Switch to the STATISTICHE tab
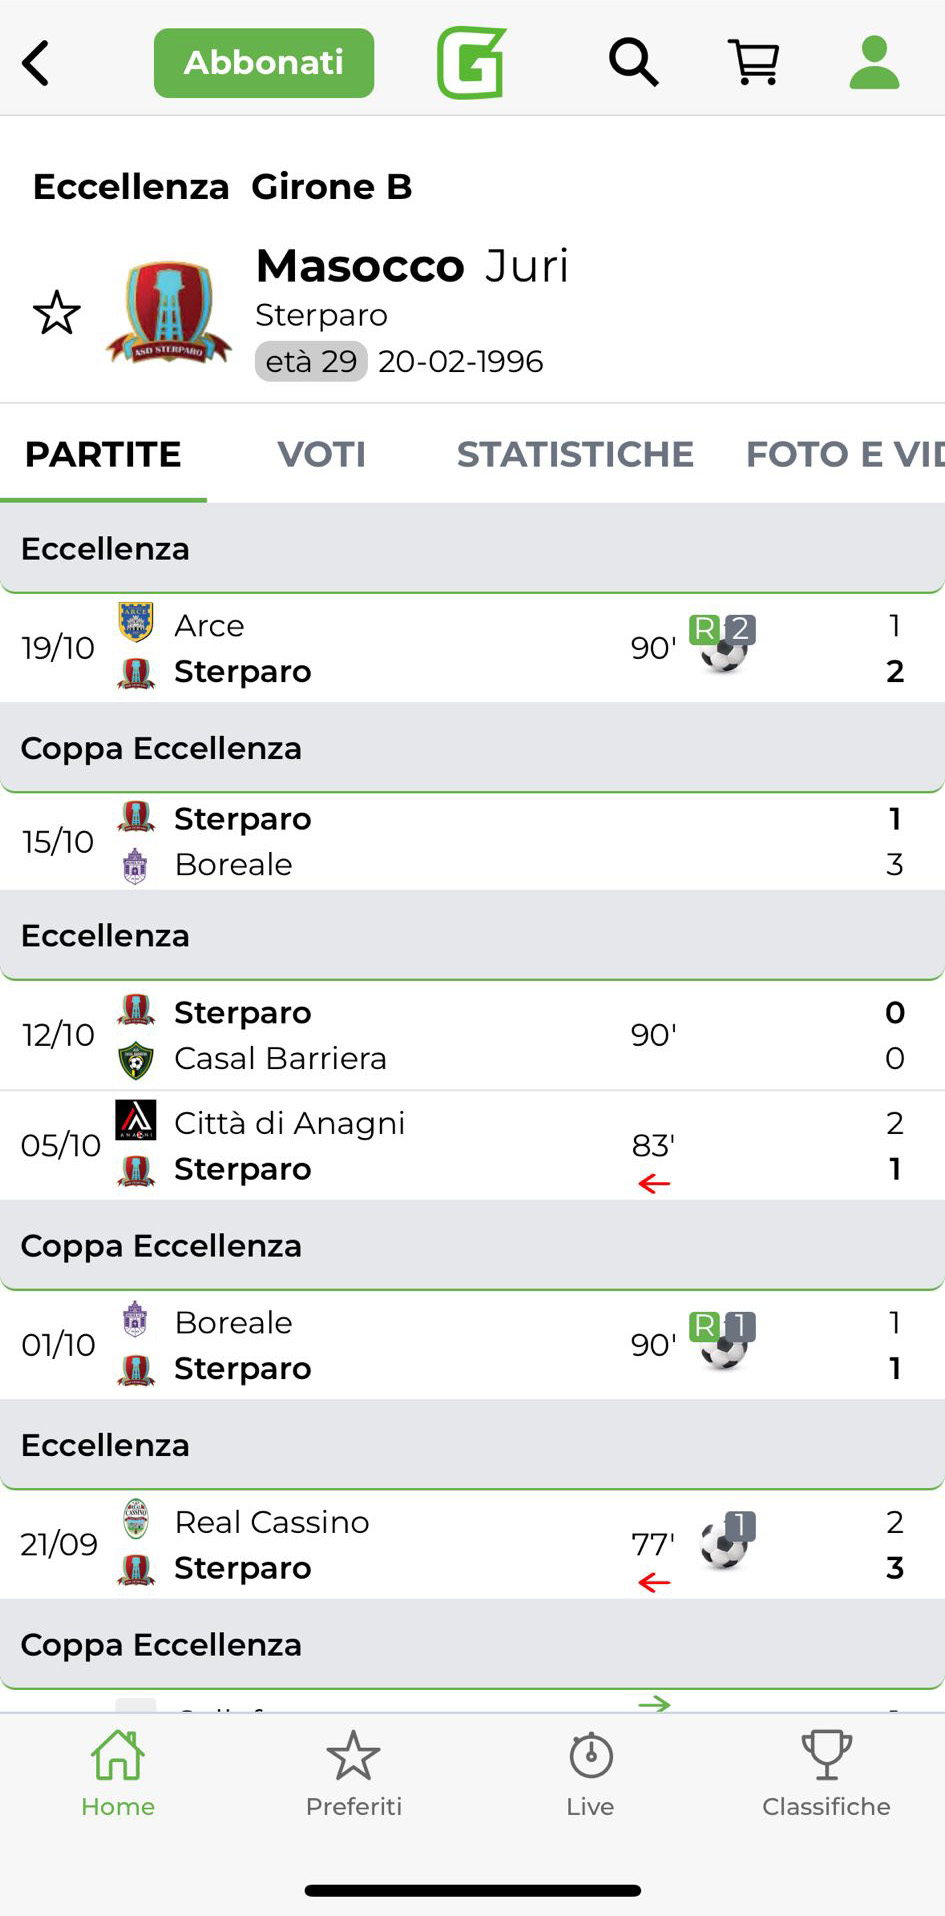 pos(575,454)
